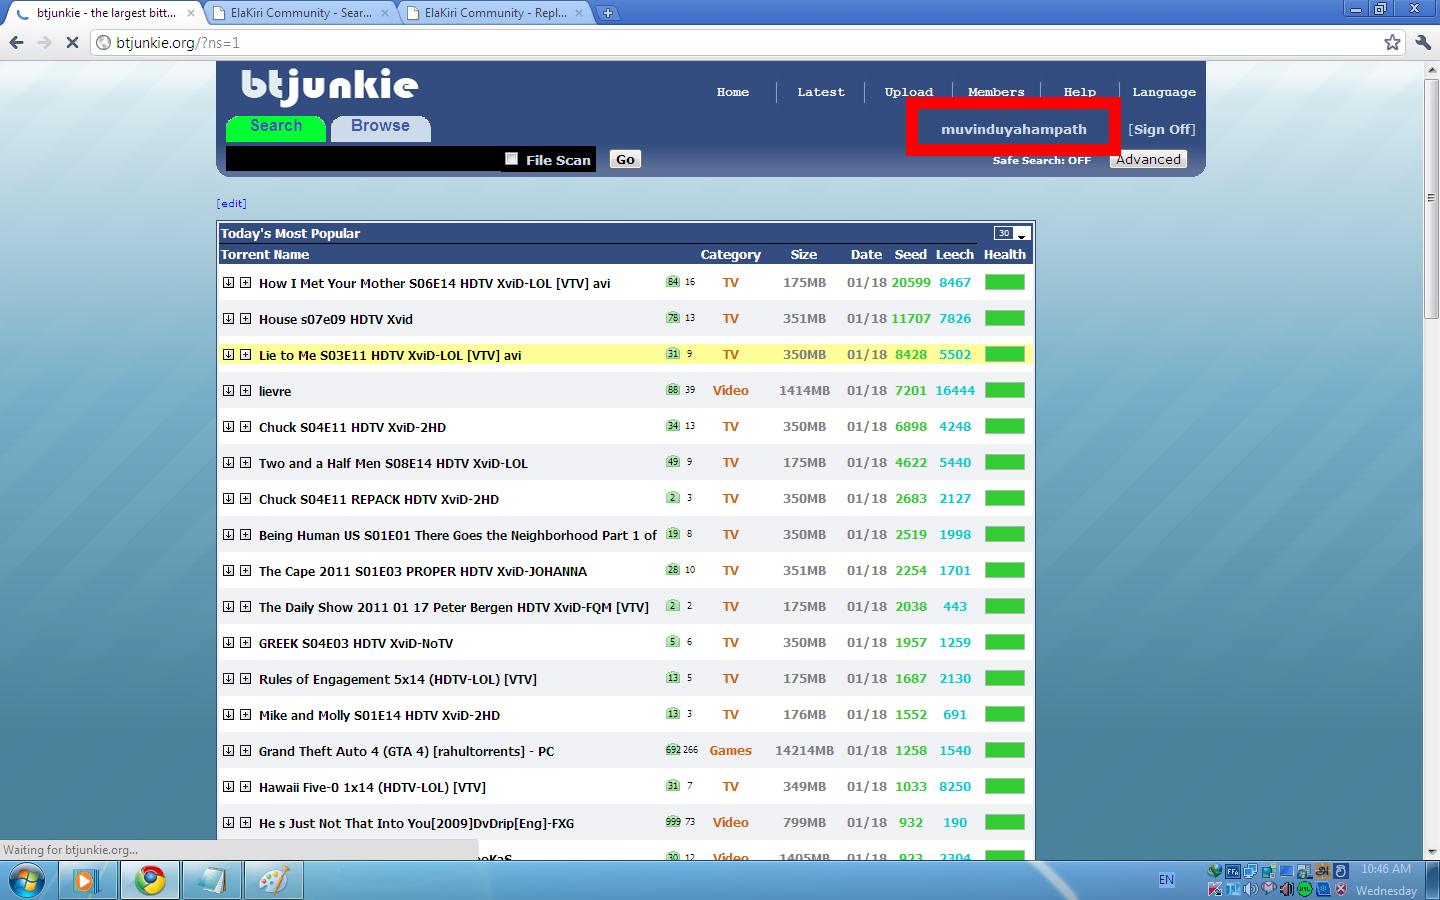1440x900 pixels.
Task: Sort the table by the Size column header
Action: point(803,254)
